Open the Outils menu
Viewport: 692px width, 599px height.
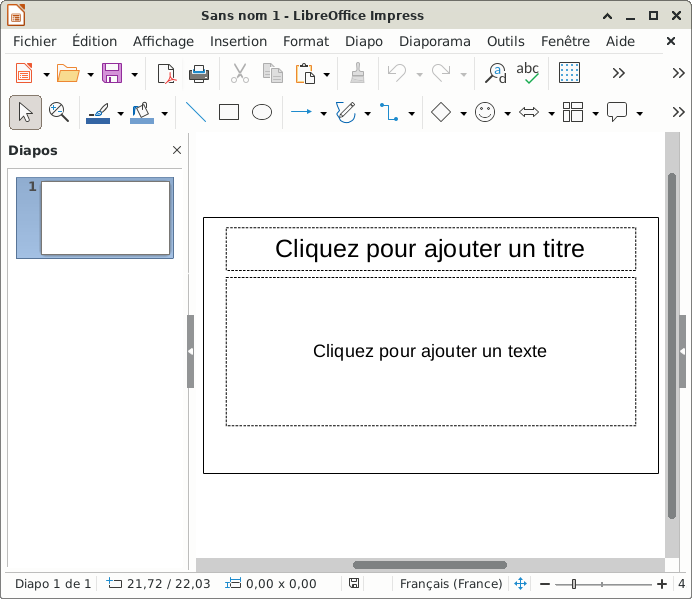506,41
